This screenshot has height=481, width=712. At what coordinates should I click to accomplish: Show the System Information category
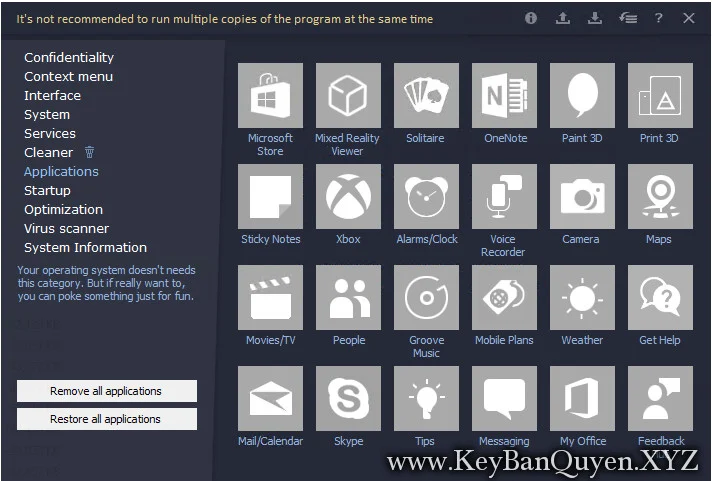[x=85, y=248]
